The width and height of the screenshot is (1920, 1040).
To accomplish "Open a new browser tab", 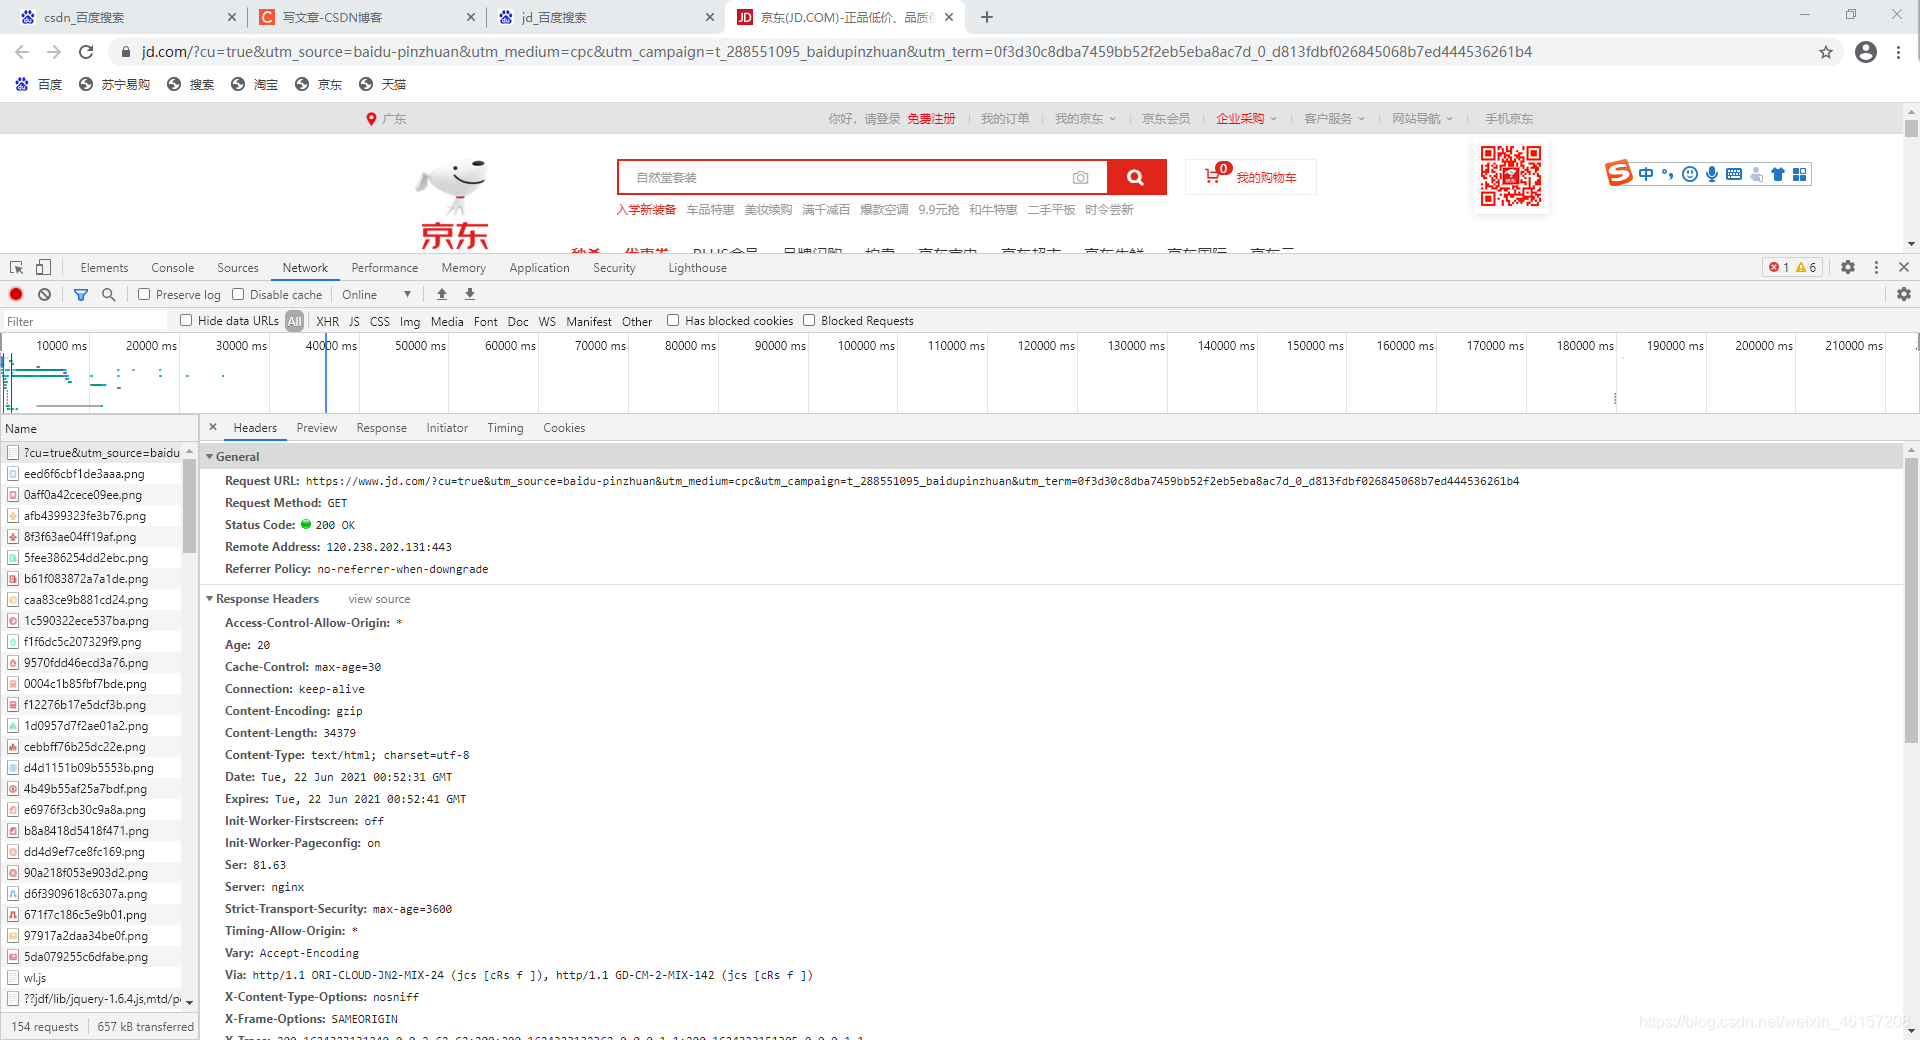I will pos(987,17).
